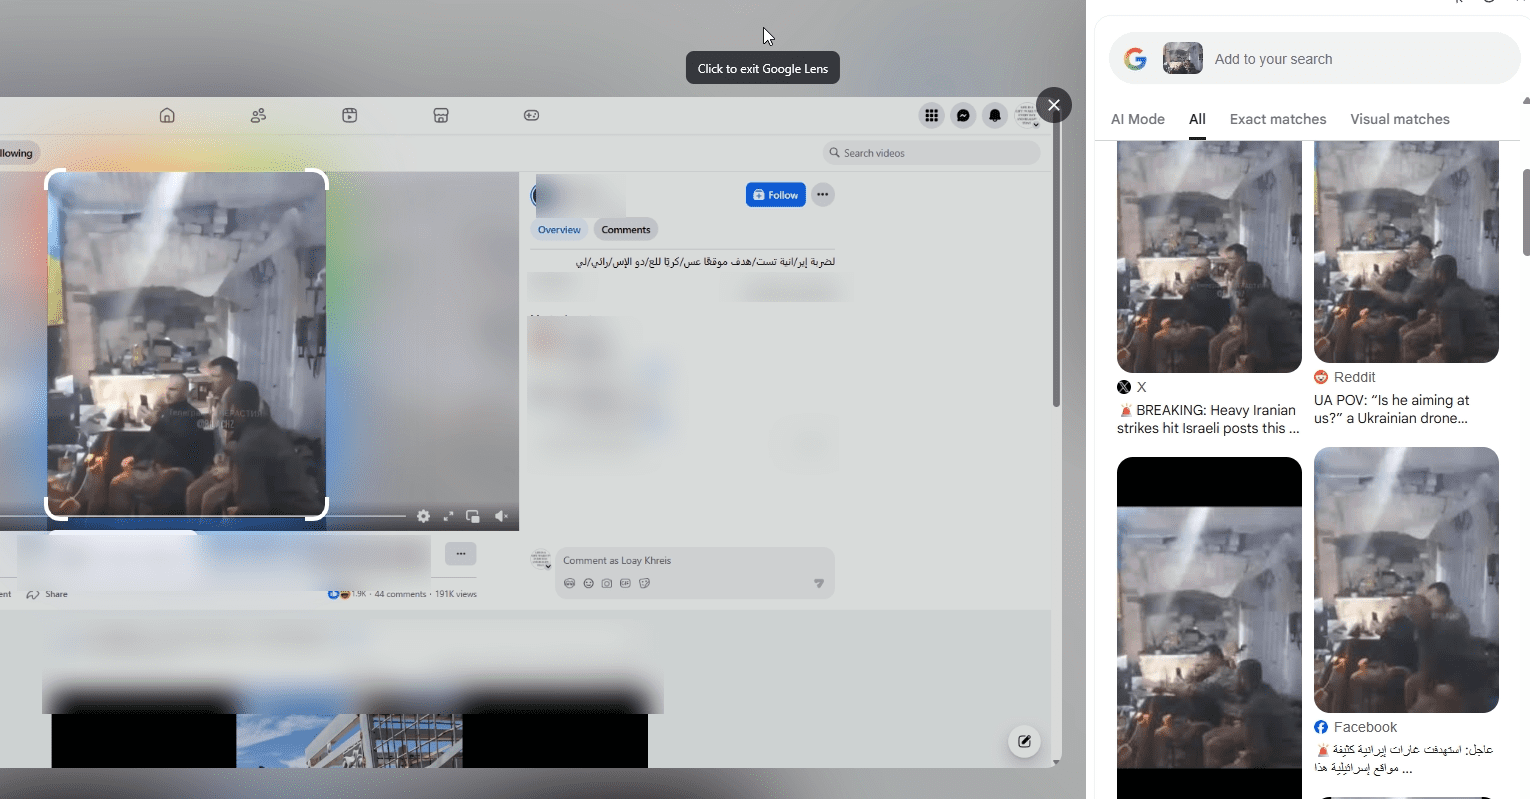Open the notifications bell icon
Screen dimensions: 1530x799
tap(994, 116)
